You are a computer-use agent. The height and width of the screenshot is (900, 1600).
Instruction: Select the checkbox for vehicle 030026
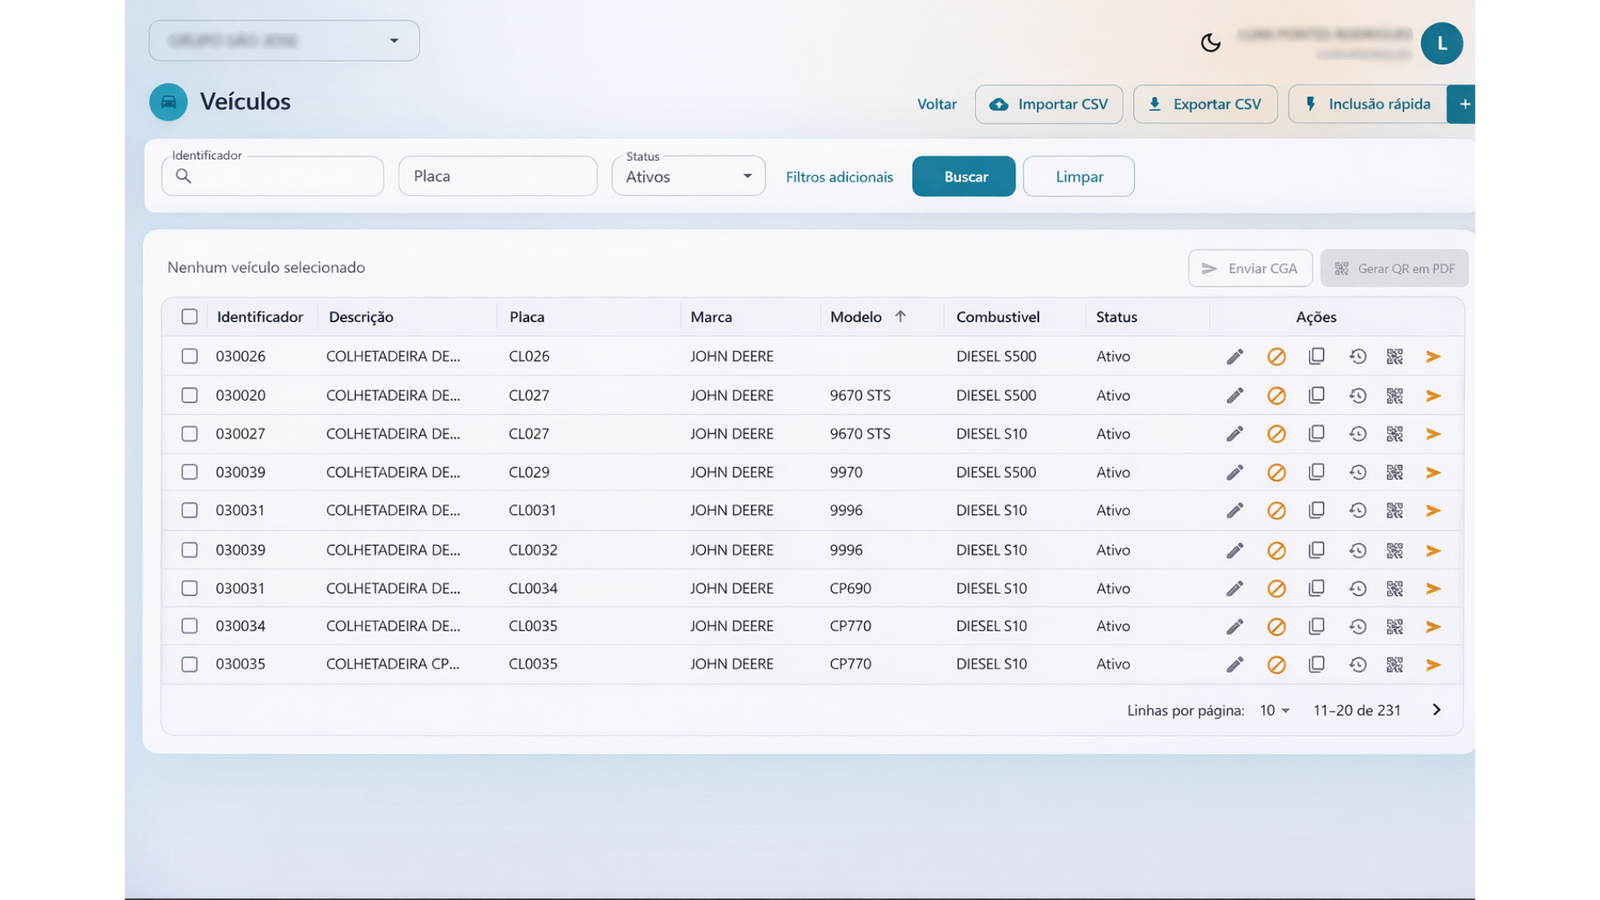tap(190, 357)
